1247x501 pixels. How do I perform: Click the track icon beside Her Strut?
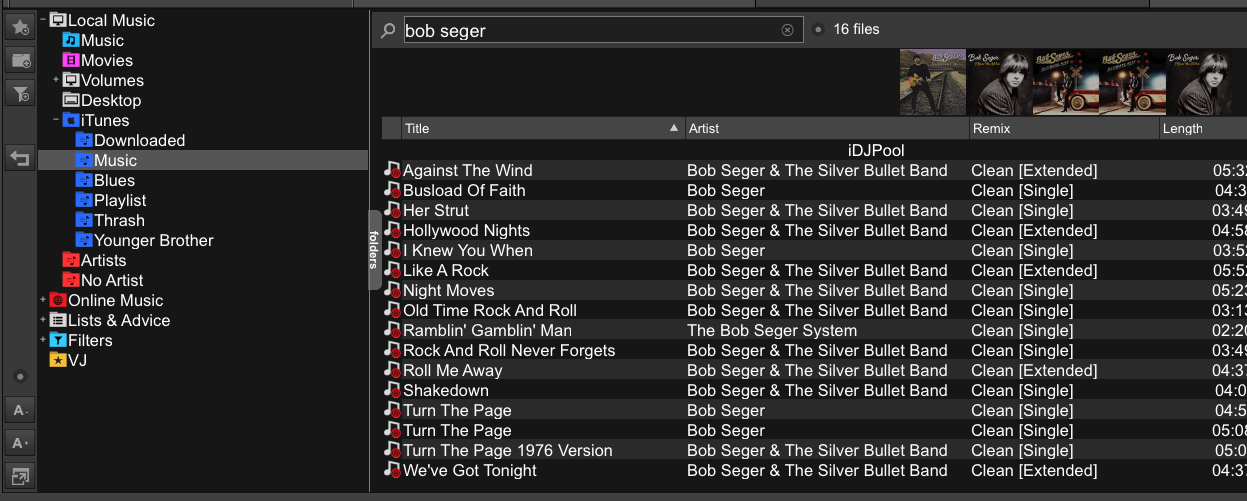[x=392, y=210]
